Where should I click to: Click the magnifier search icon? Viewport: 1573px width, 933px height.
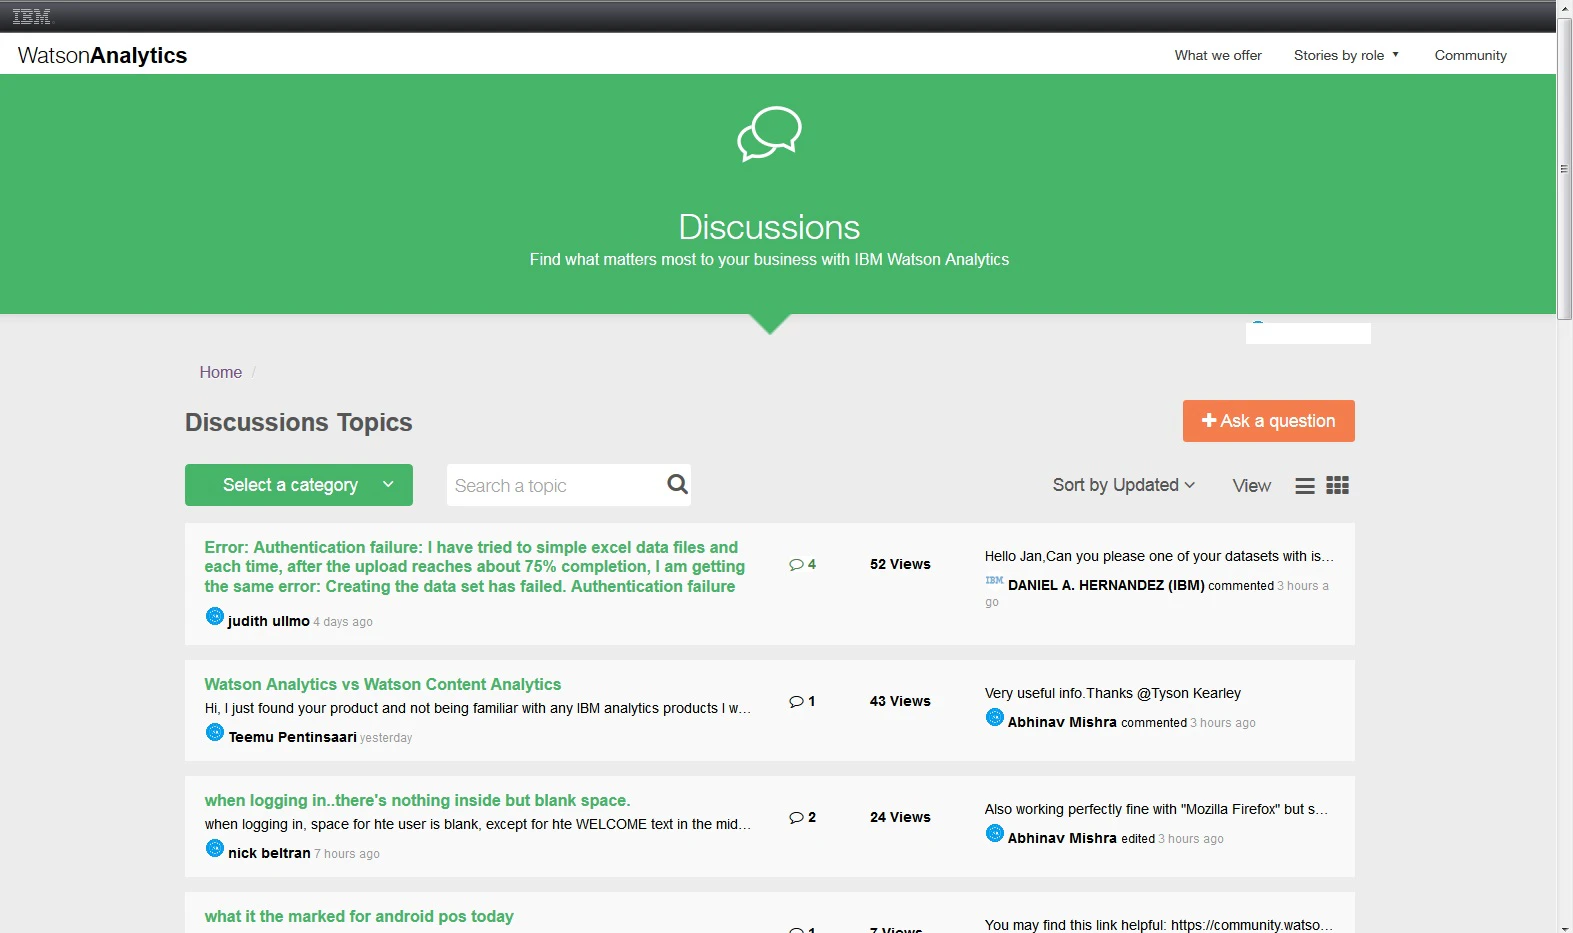click(x=677, y=484)
